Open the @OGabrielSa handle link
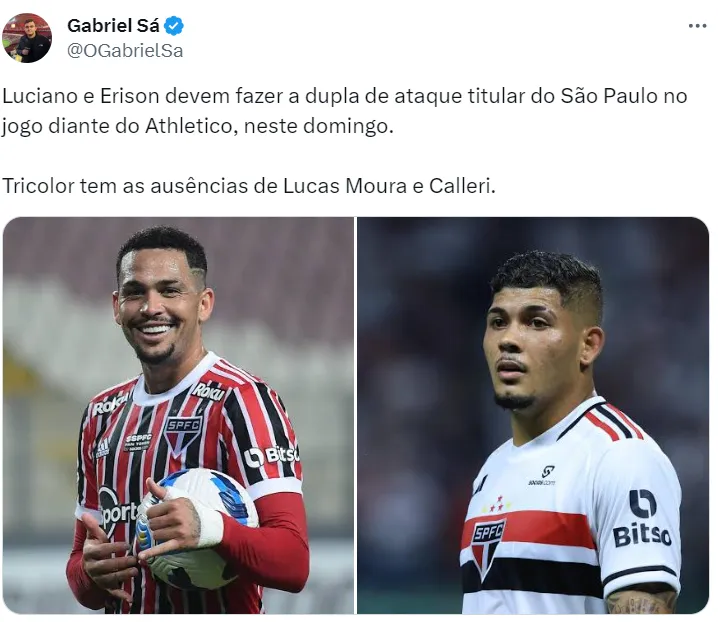Image resolution: width=718 pixels, height=622 pixels. [125, 50]
